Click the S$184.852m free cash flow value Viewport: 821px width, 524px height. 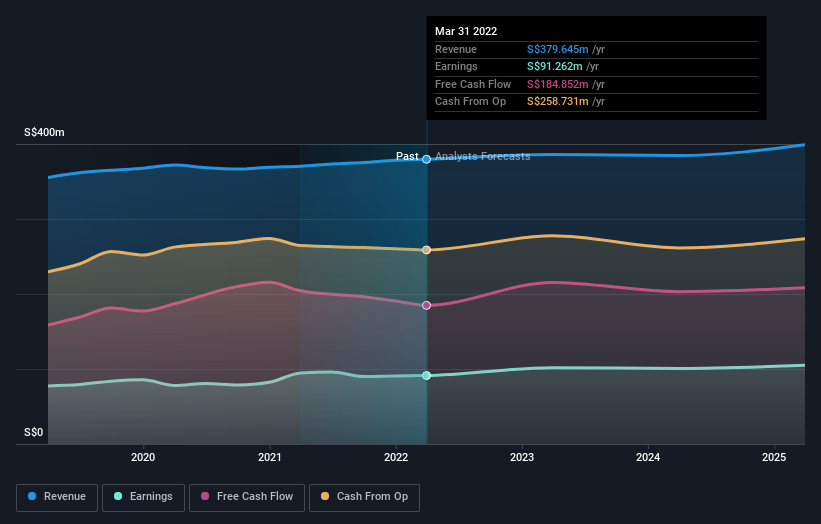pyautogui.click(x=558, y=84)
